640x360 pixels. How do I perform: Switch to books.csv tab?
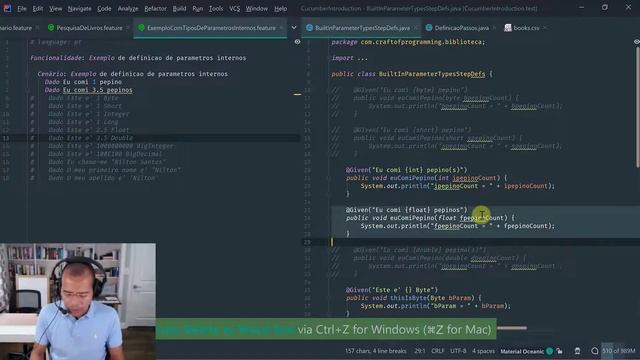point(526,28)
